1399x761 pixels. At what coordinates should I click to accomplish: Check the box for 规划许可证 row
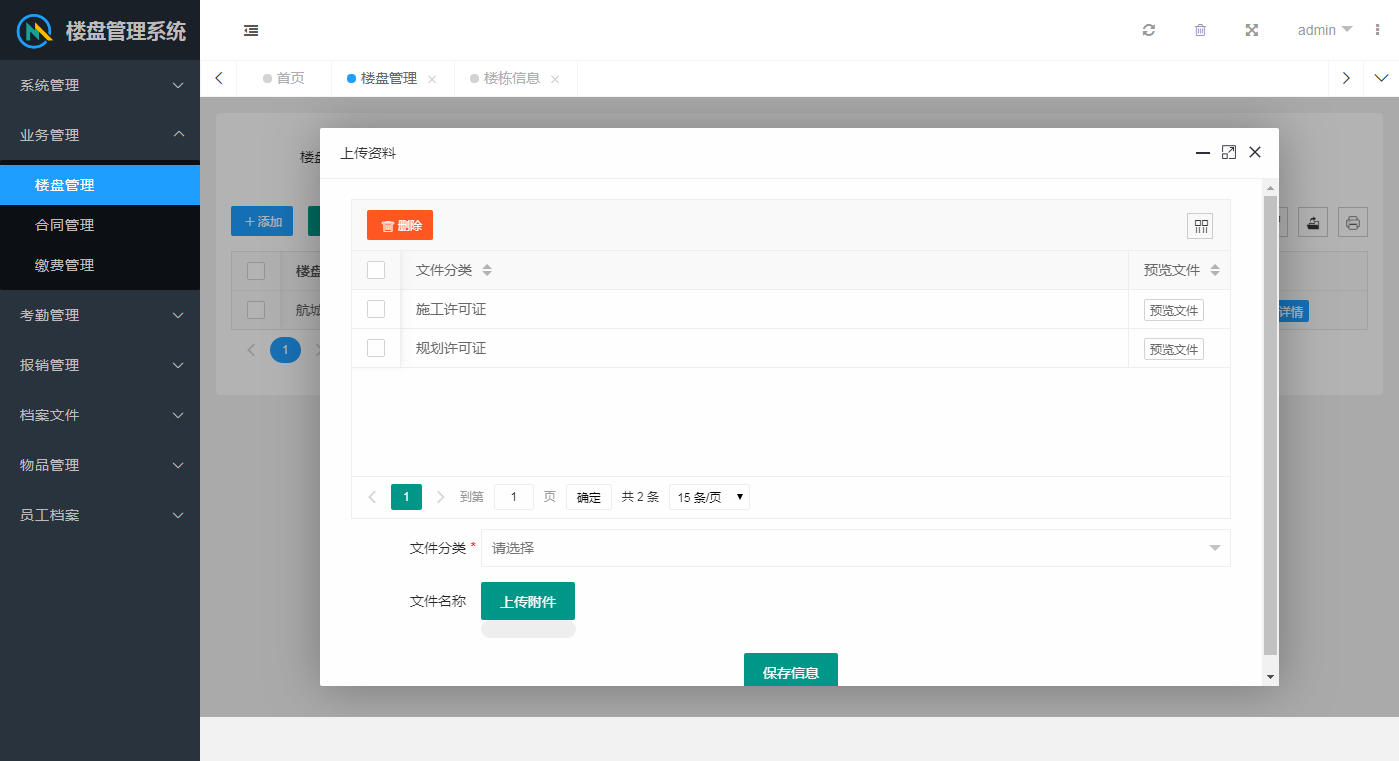(x=376, y=348)
